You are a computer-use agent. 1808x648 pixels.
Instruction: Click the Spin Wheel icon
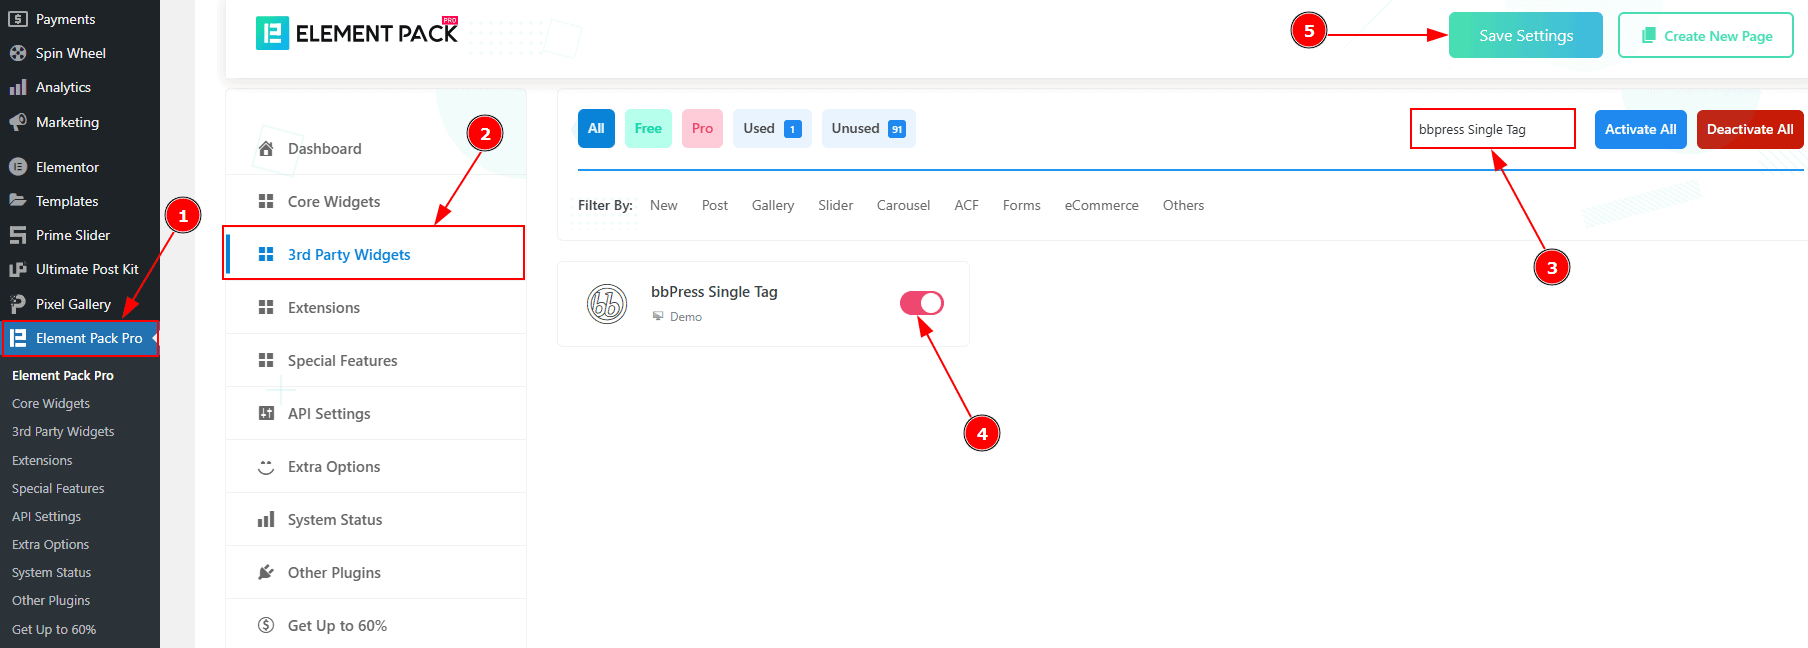(18, 53)
